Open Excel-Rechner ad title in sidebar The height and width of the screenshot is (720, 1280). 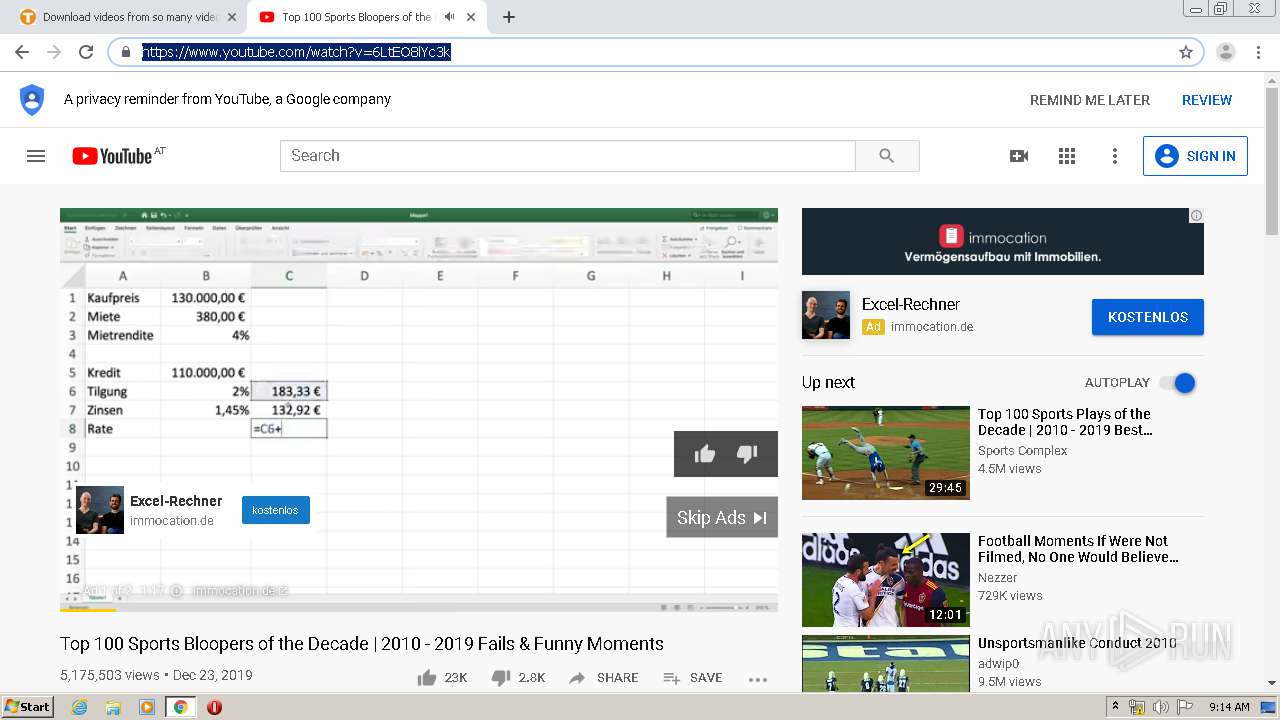click(x=911, y=304)
